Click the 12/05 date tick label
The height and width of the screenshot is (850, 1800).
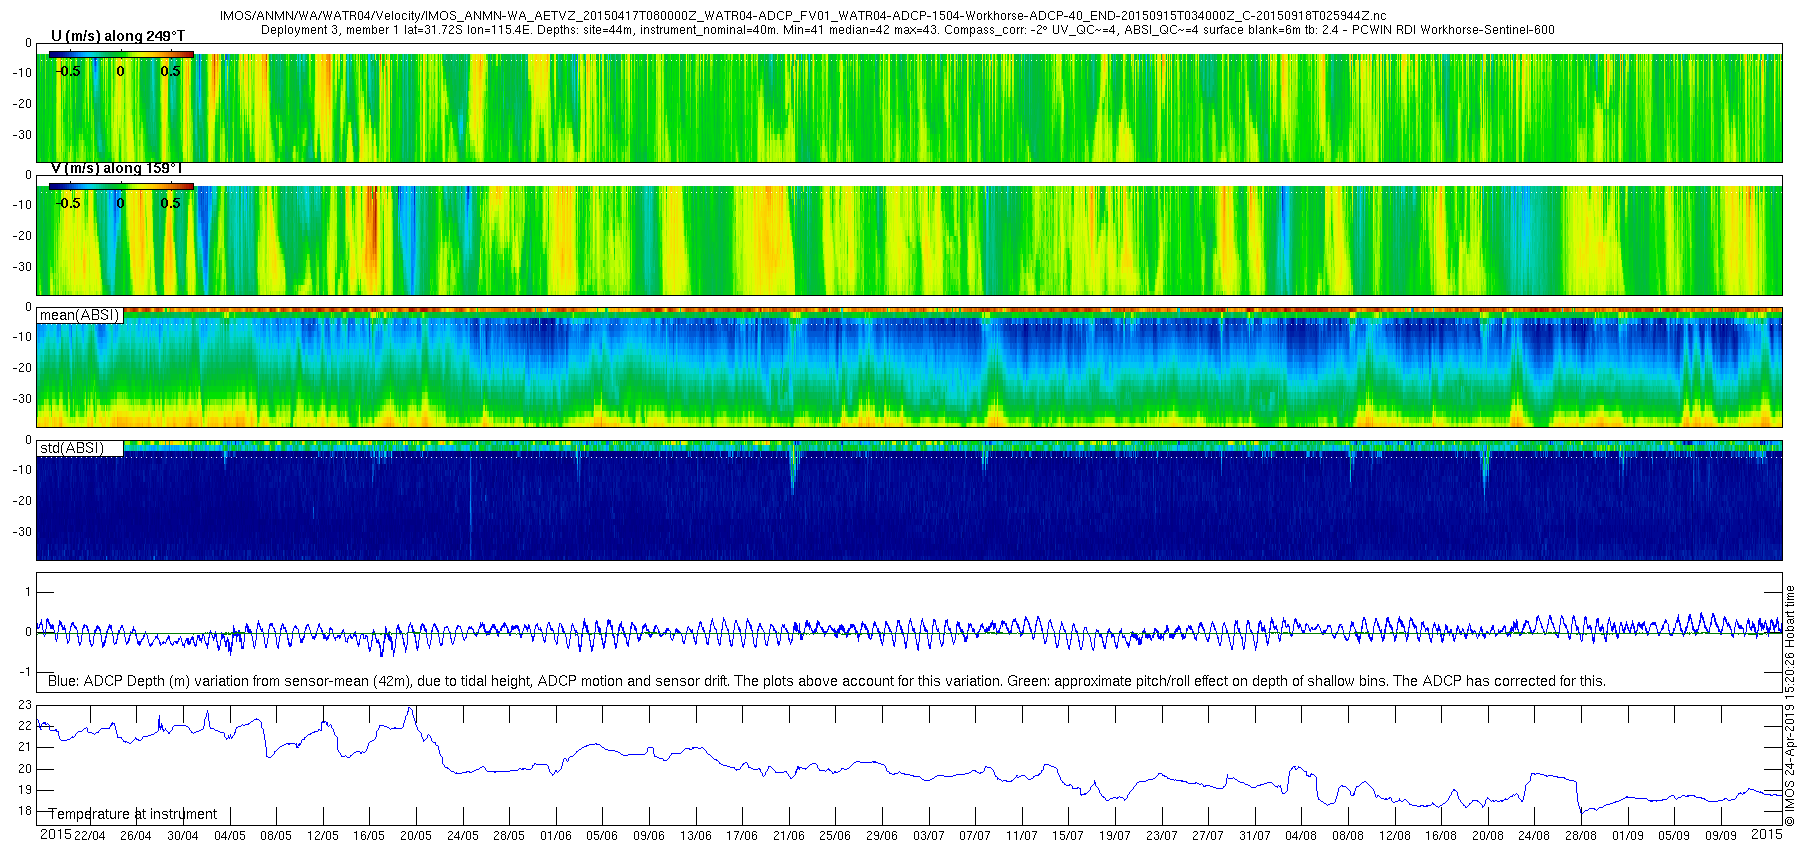pyautogui.click(x=322, y=836)
